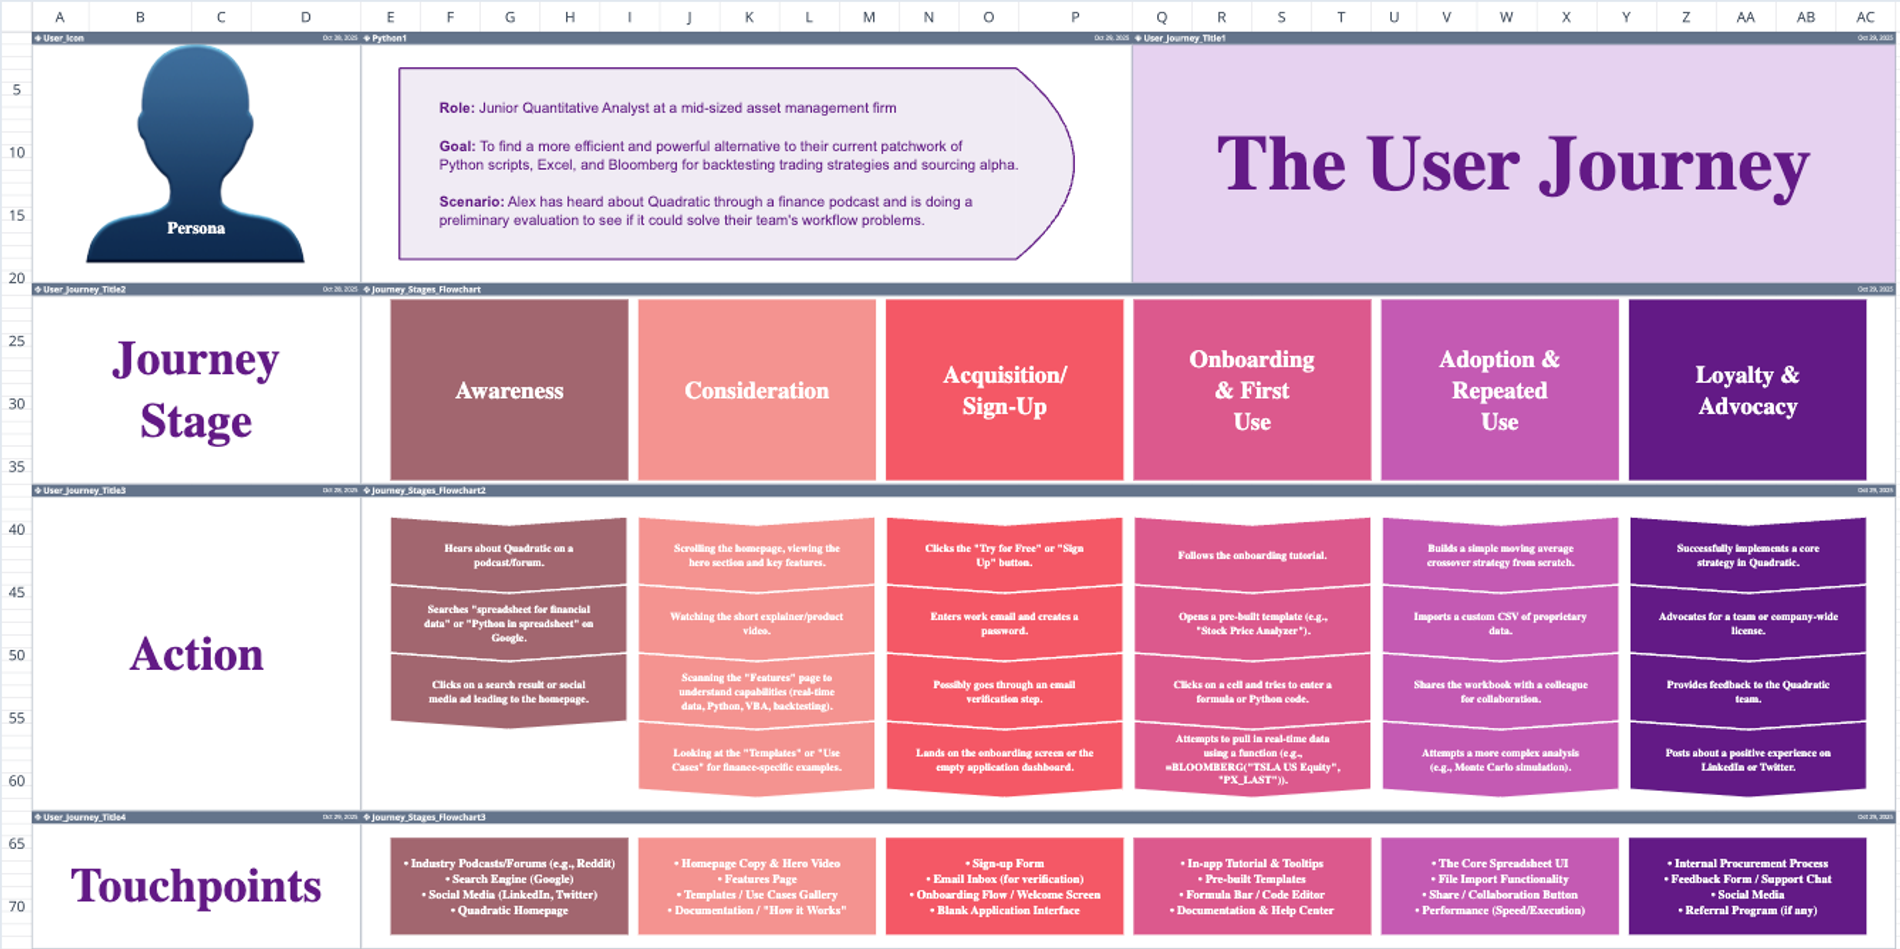
Task: Select row 30 header
Action: pos(16,404)
